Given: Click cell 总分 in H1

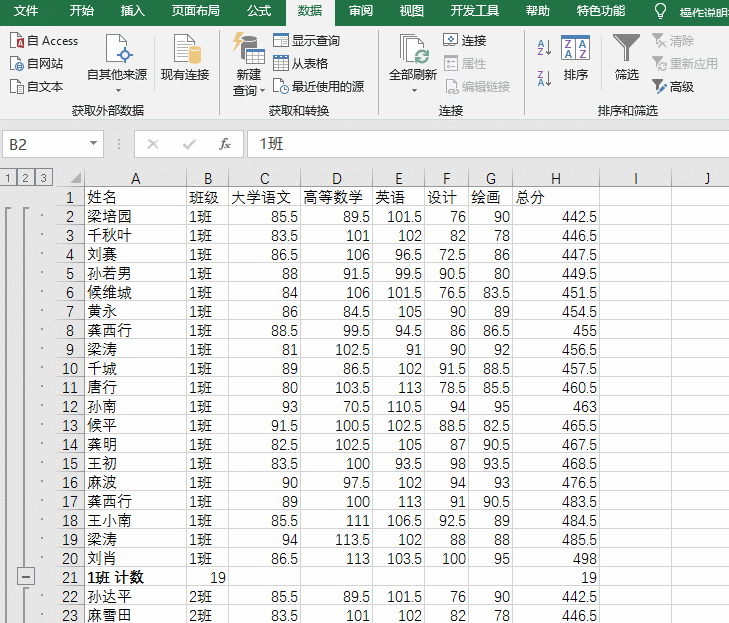Looking at the screenshot, I should pos(556,197).
